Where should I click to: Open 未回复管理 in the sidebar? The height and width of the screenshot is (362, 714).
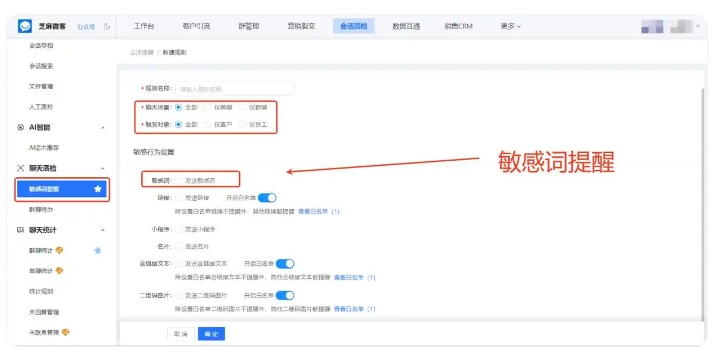pos(44,312)
